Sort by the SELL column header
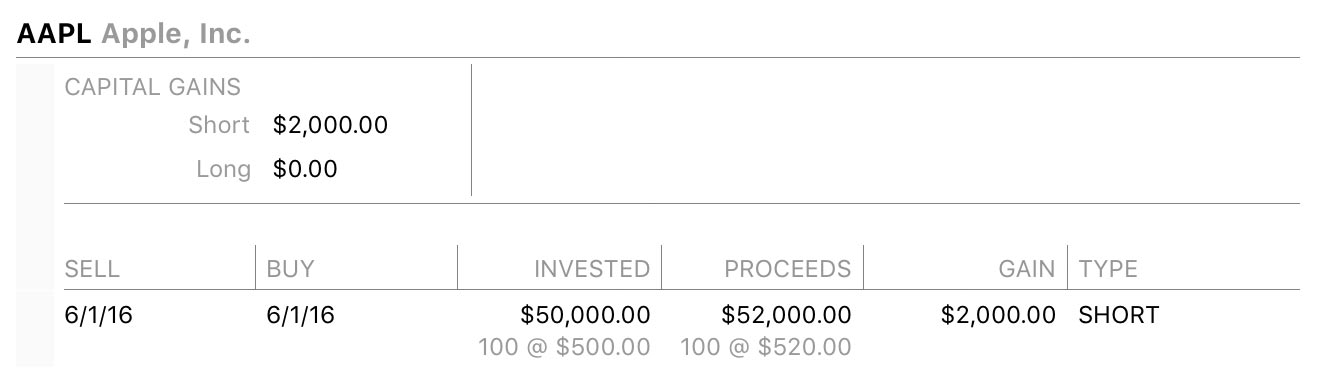1318x378 pixels. [92, 269]
